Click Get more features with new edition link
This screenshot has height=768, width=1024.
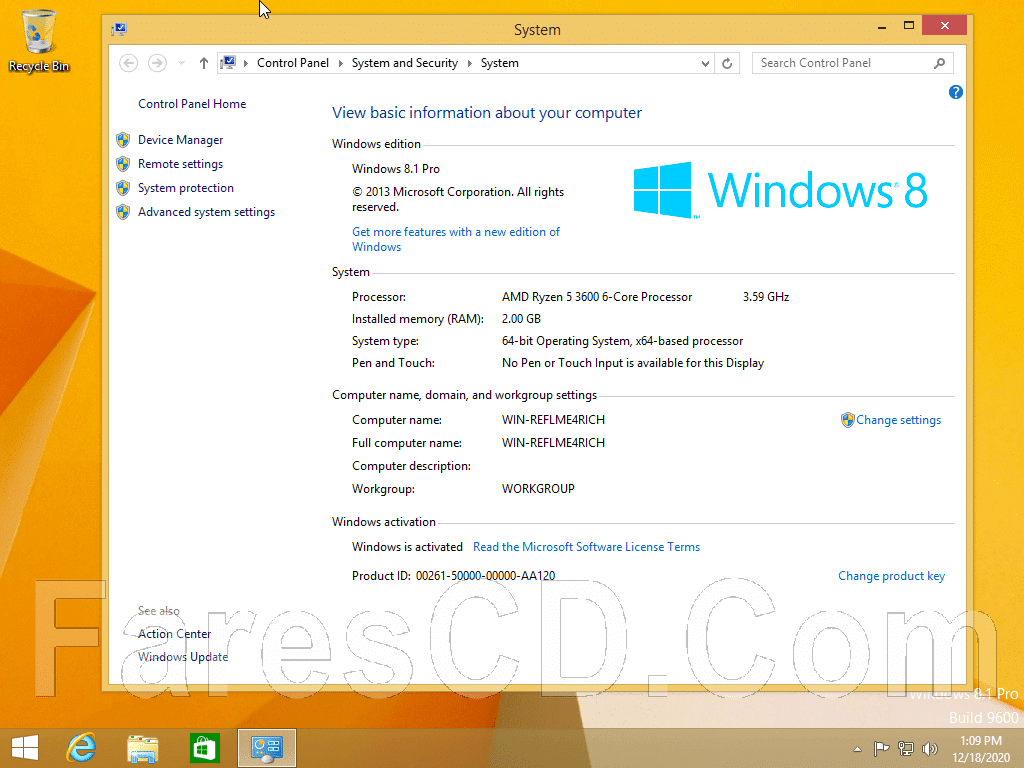(456, 239)
